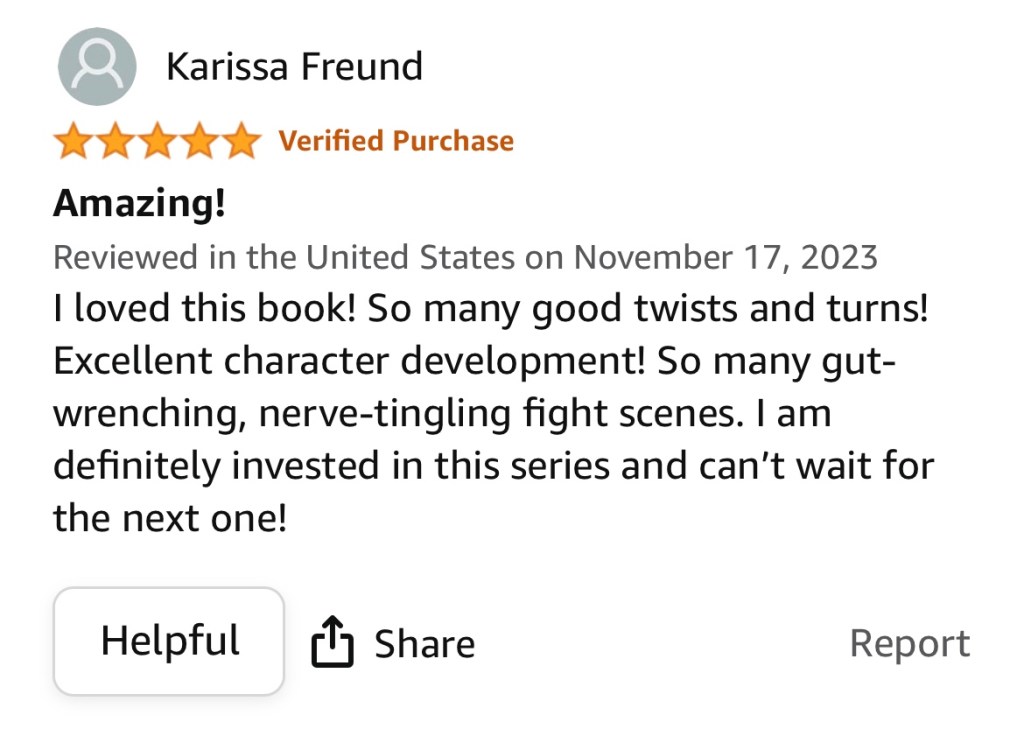The height and width of the screenshot is (750, 1024).
Task: Click the final line "the next one!"
Action: click(170, 517)
